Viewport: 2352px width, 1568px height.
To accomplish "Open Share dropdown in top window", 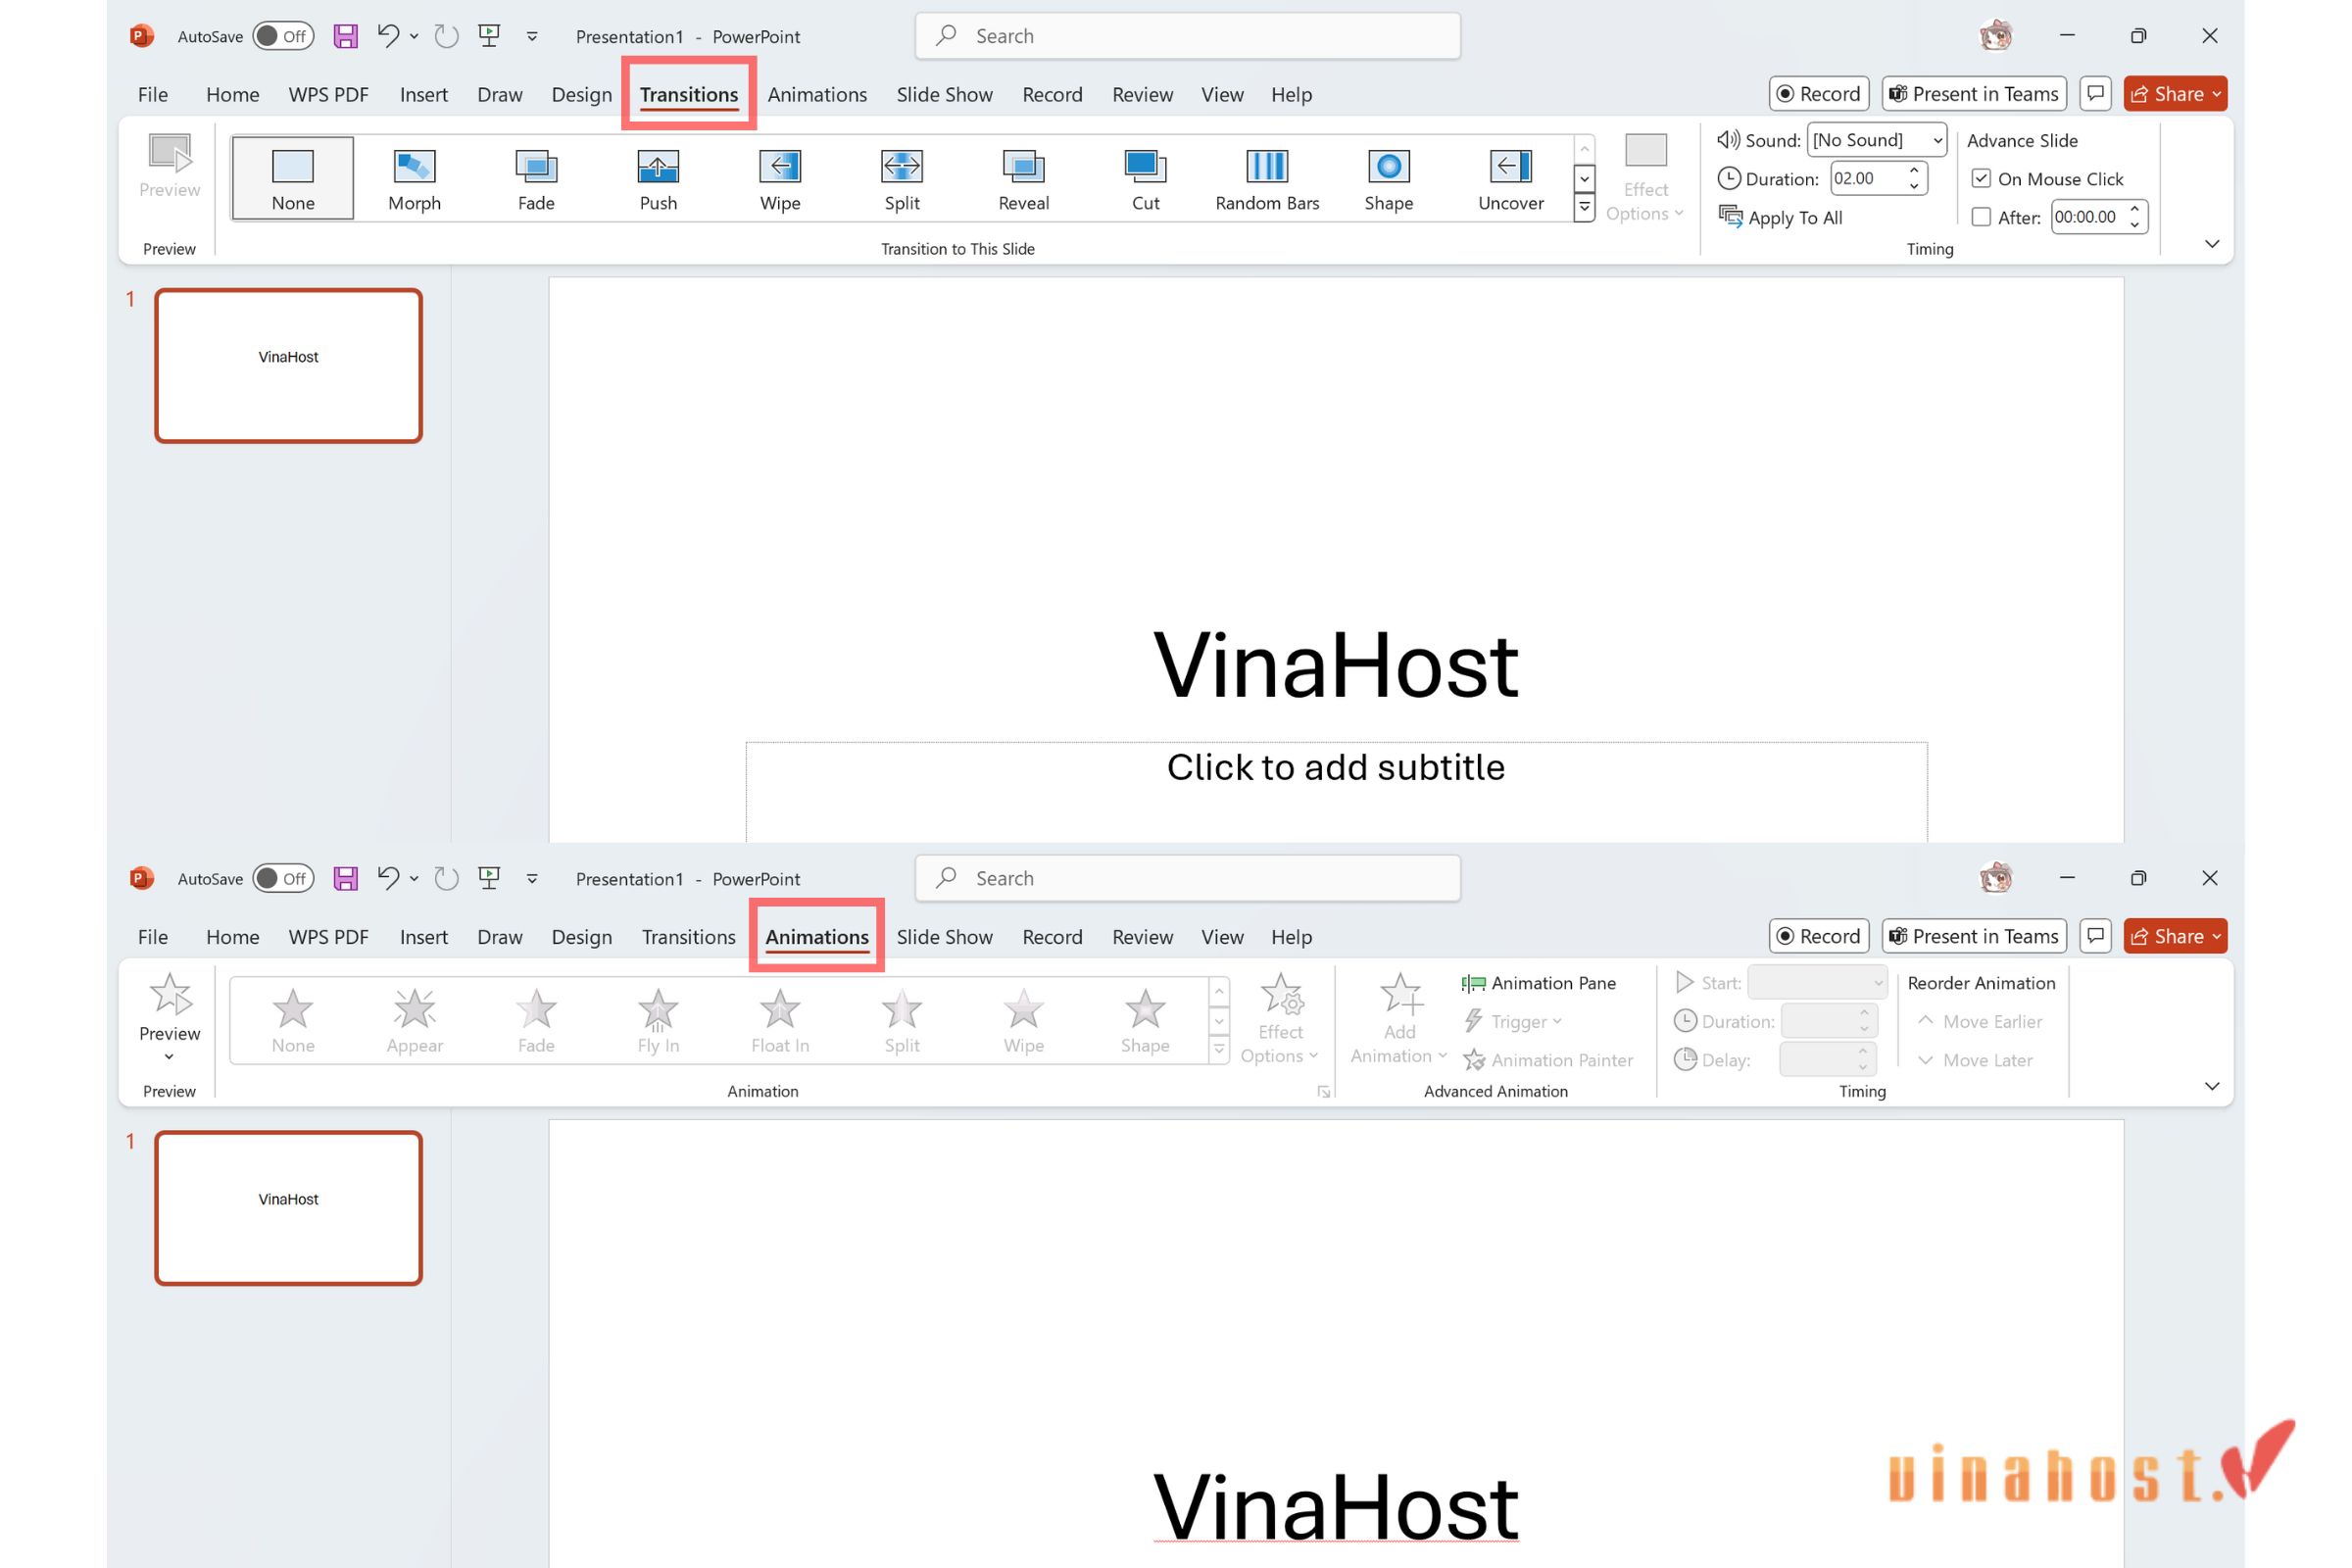I will (2175, 94).
